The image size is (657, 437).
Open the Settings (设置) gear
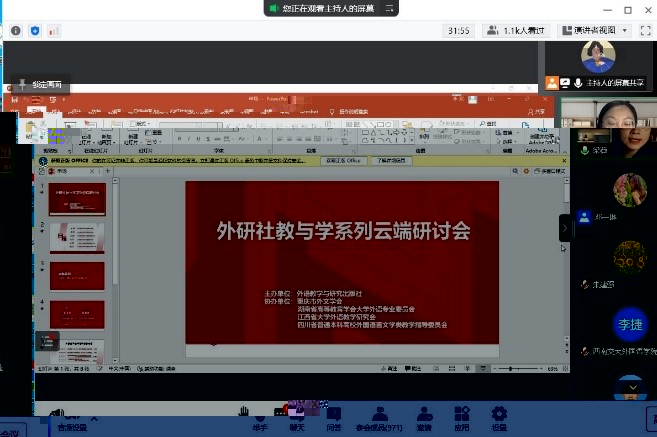[x=499, y=418]
